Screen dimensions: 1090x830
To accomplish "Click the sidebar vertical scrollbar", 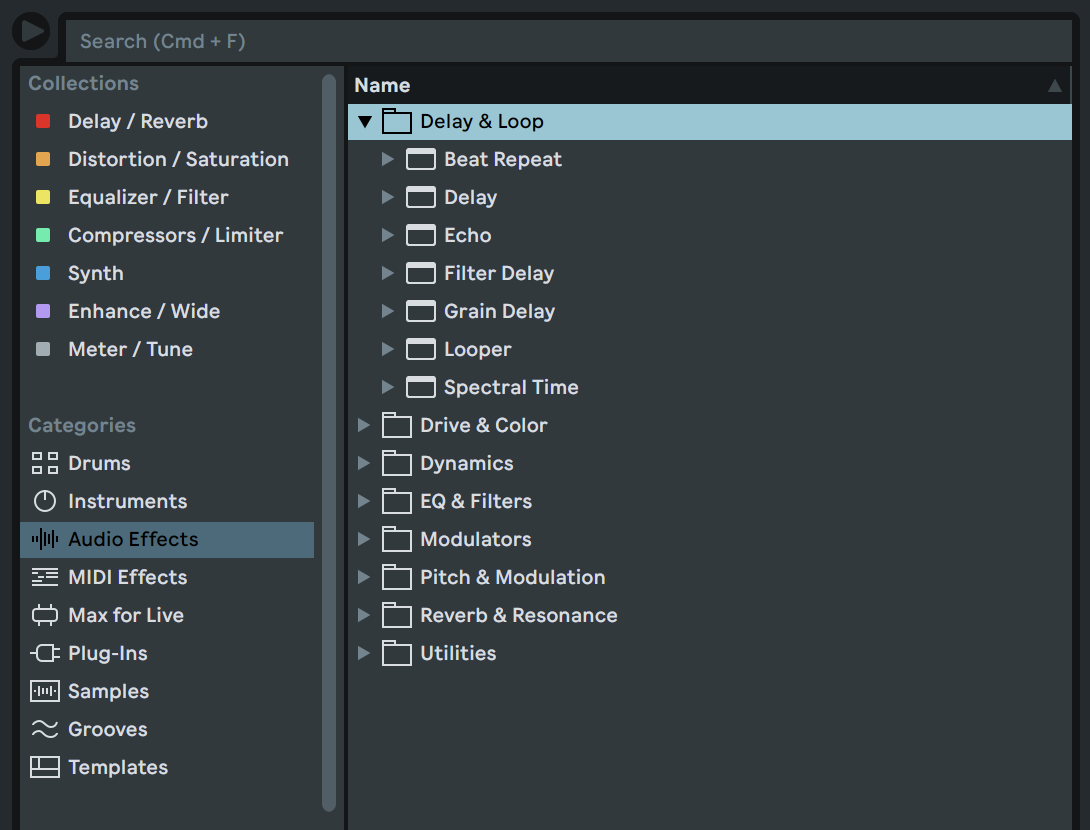I will 329,443.
